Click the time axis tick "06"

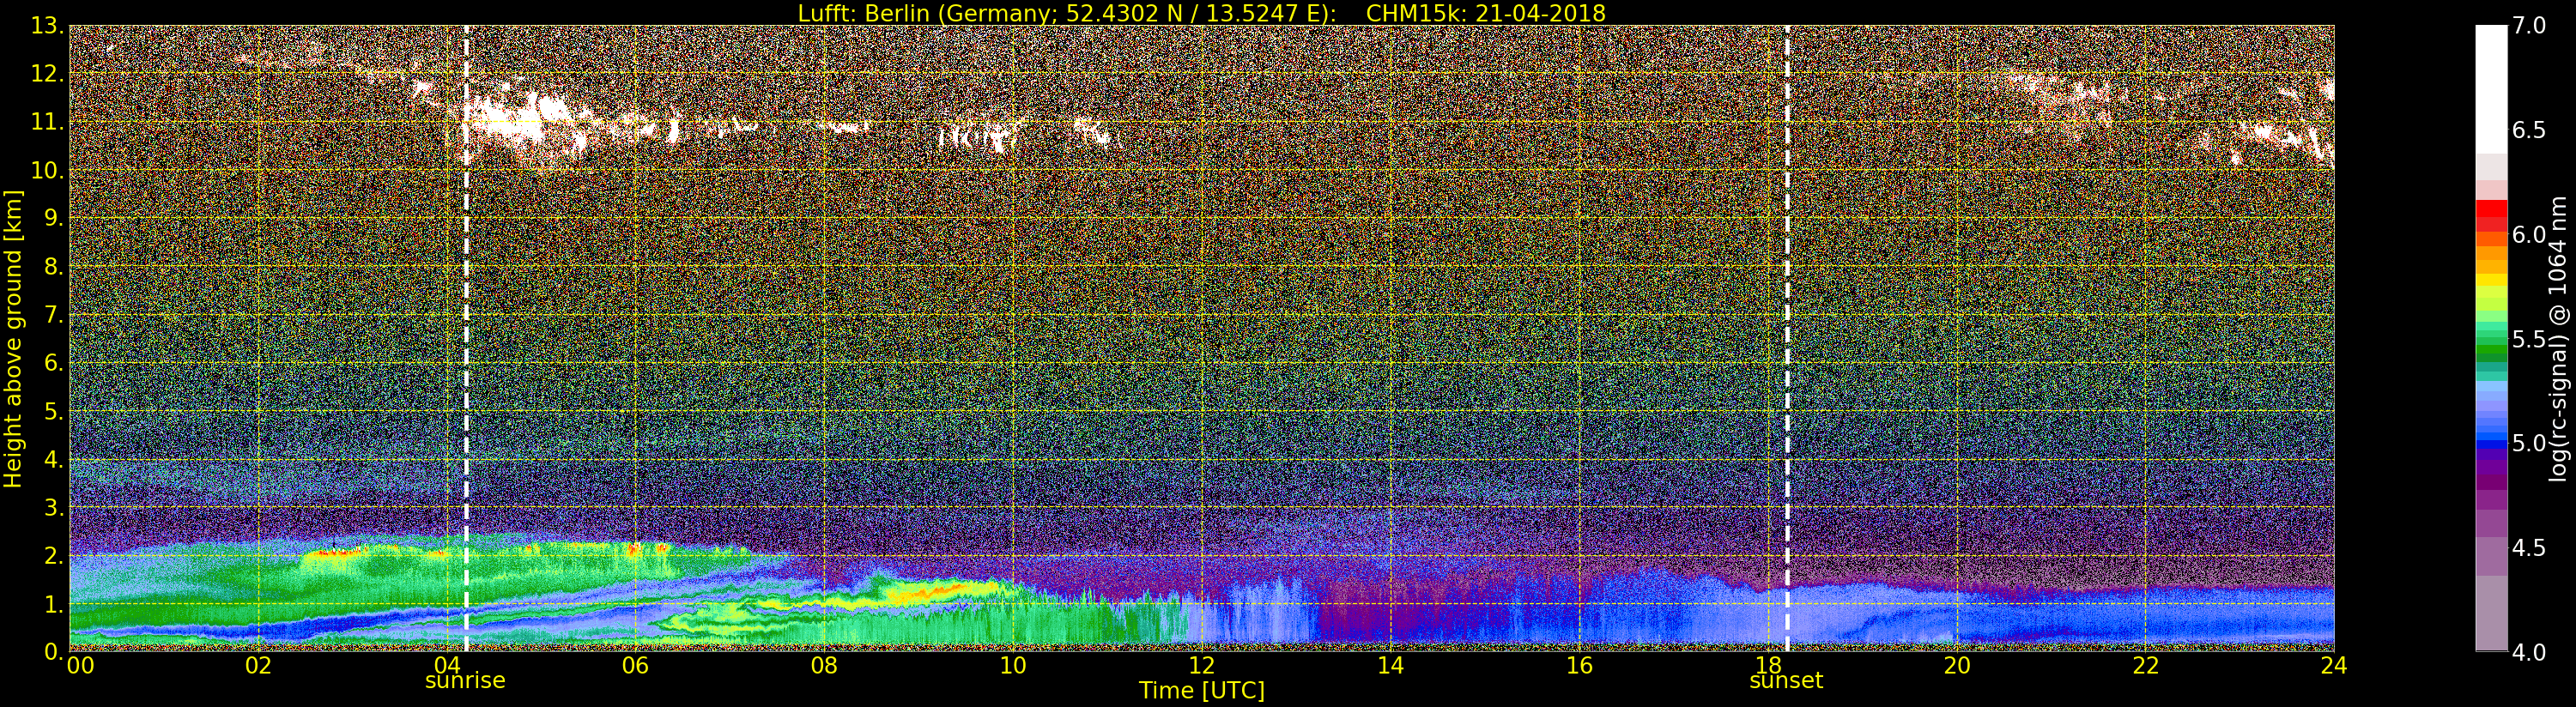tap(635, 666)
